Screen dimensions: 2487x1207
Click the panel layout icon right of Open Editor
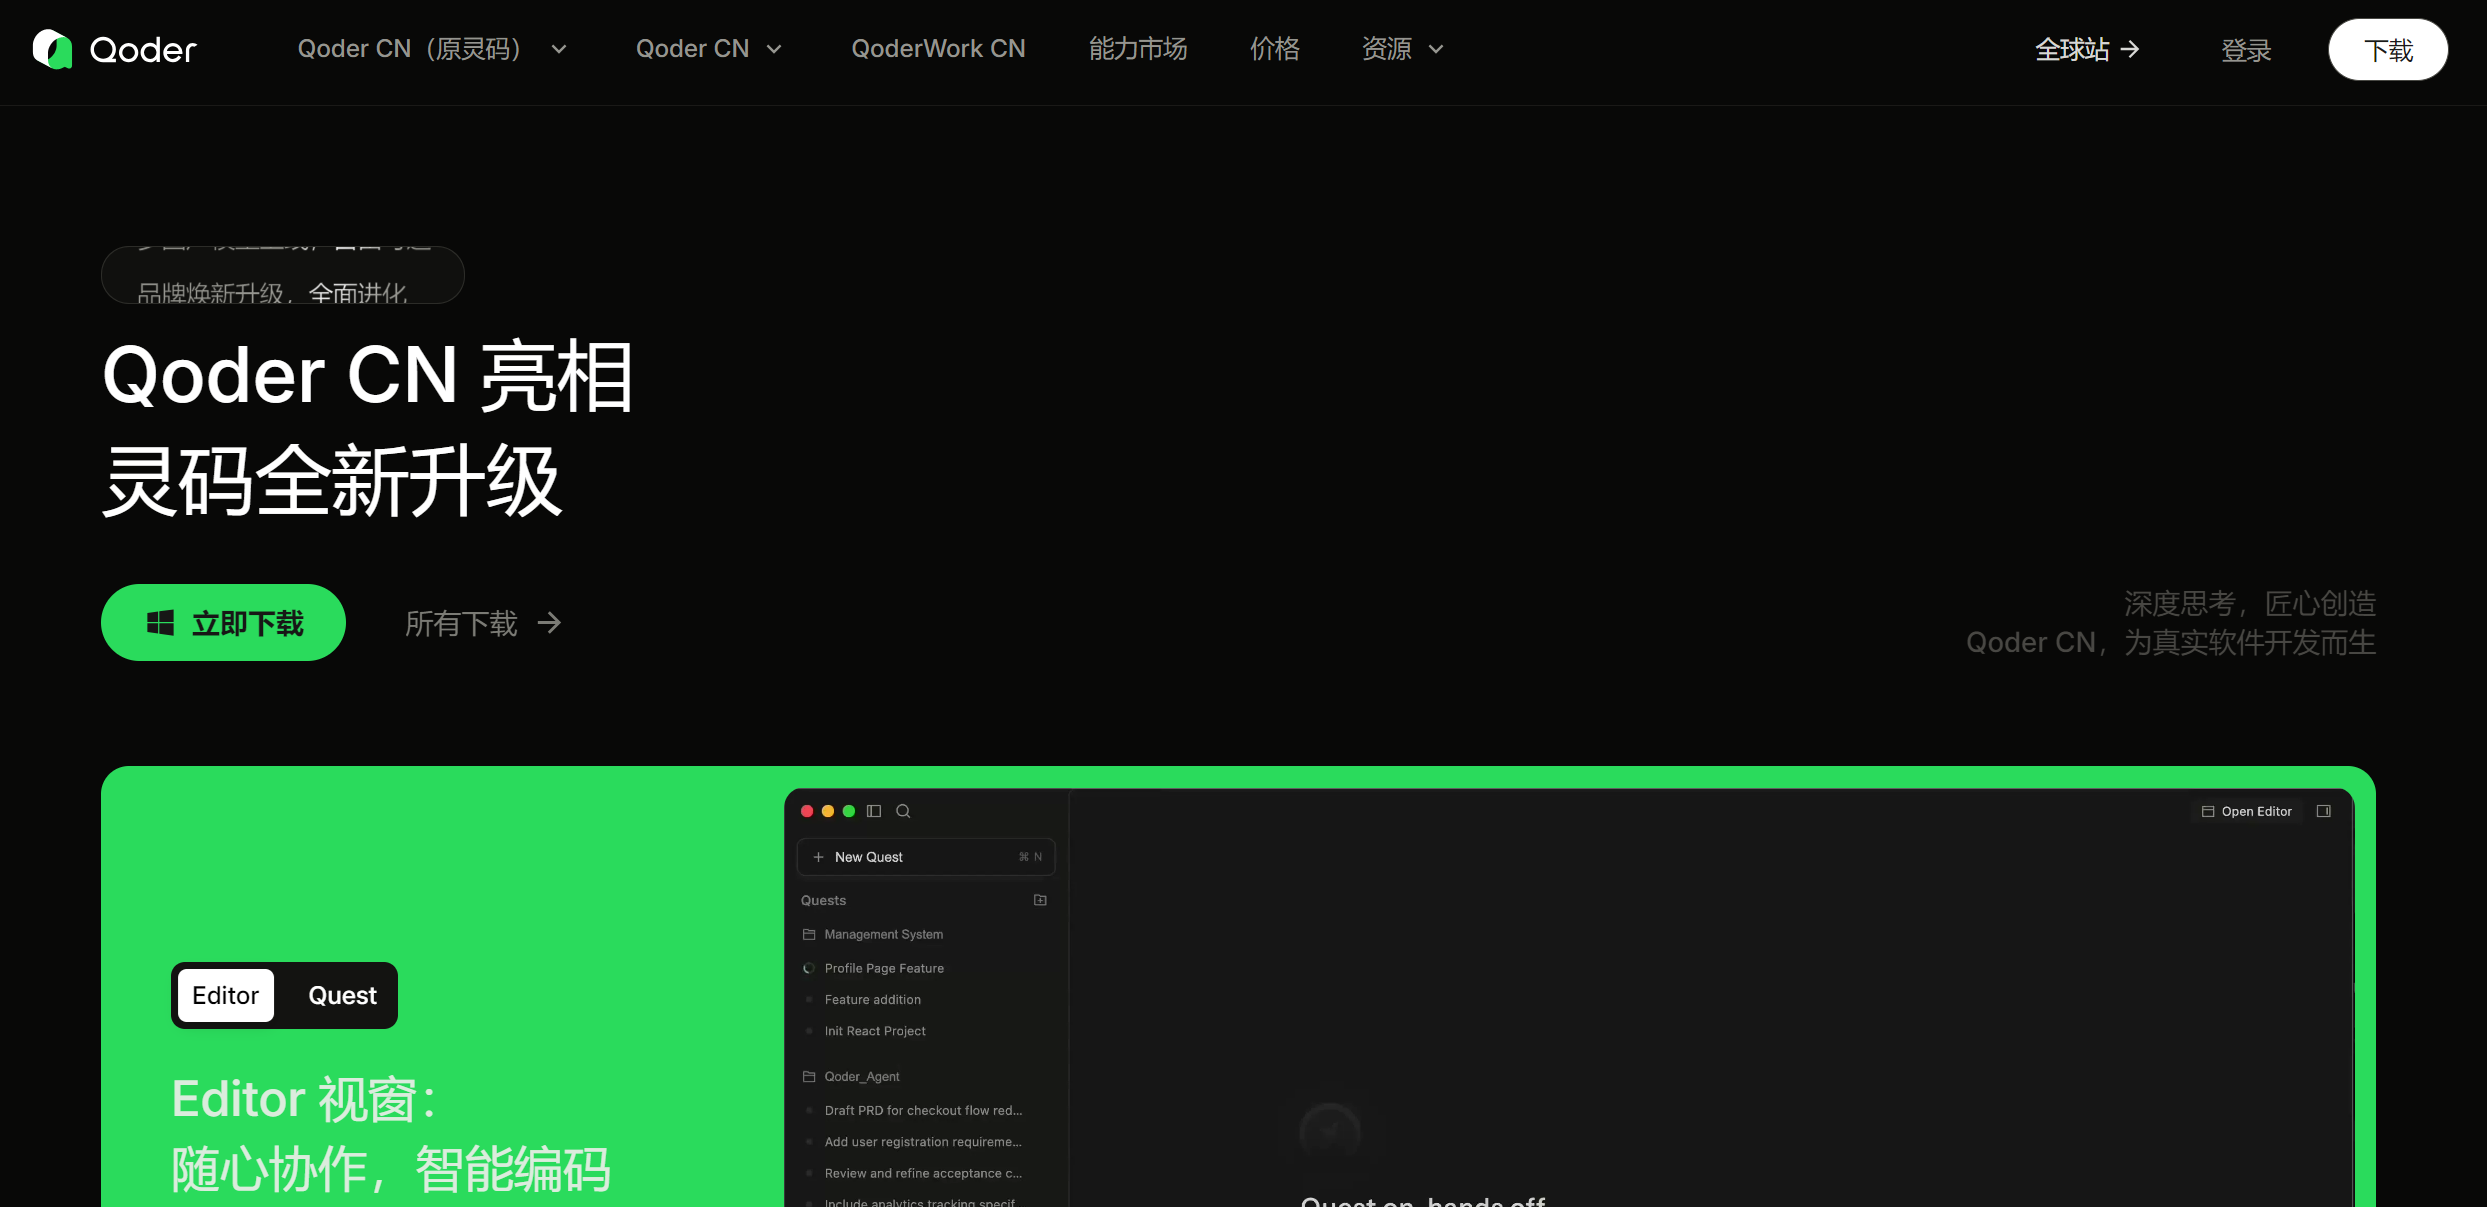[2324, 811]
